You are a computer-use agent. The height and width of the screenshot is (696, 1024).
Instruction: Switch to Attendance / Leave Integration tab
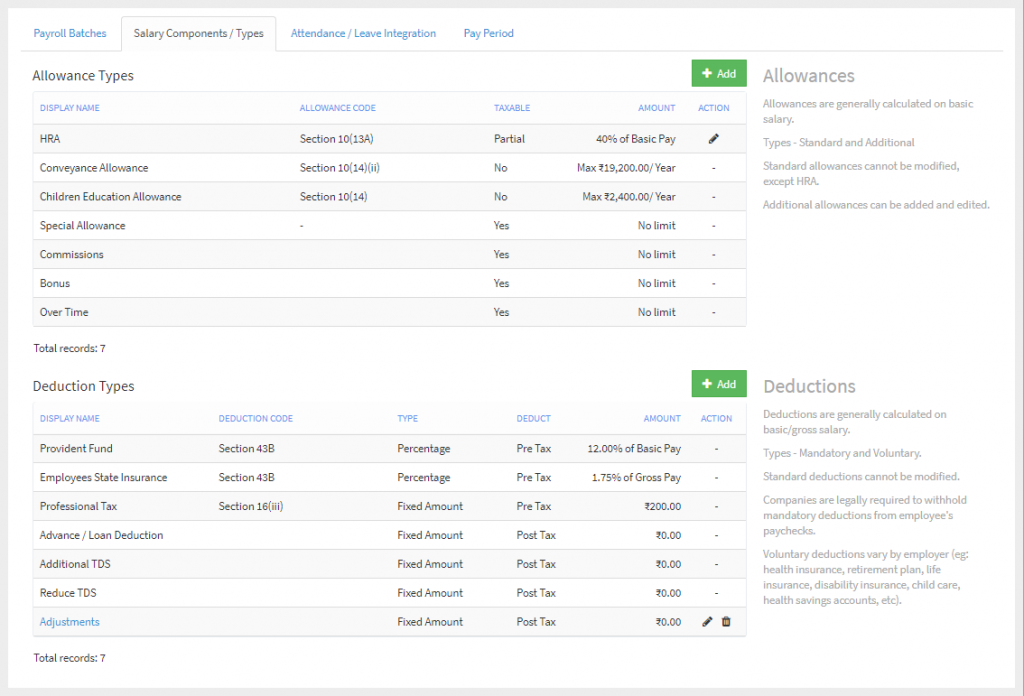[x=363, y=33]
